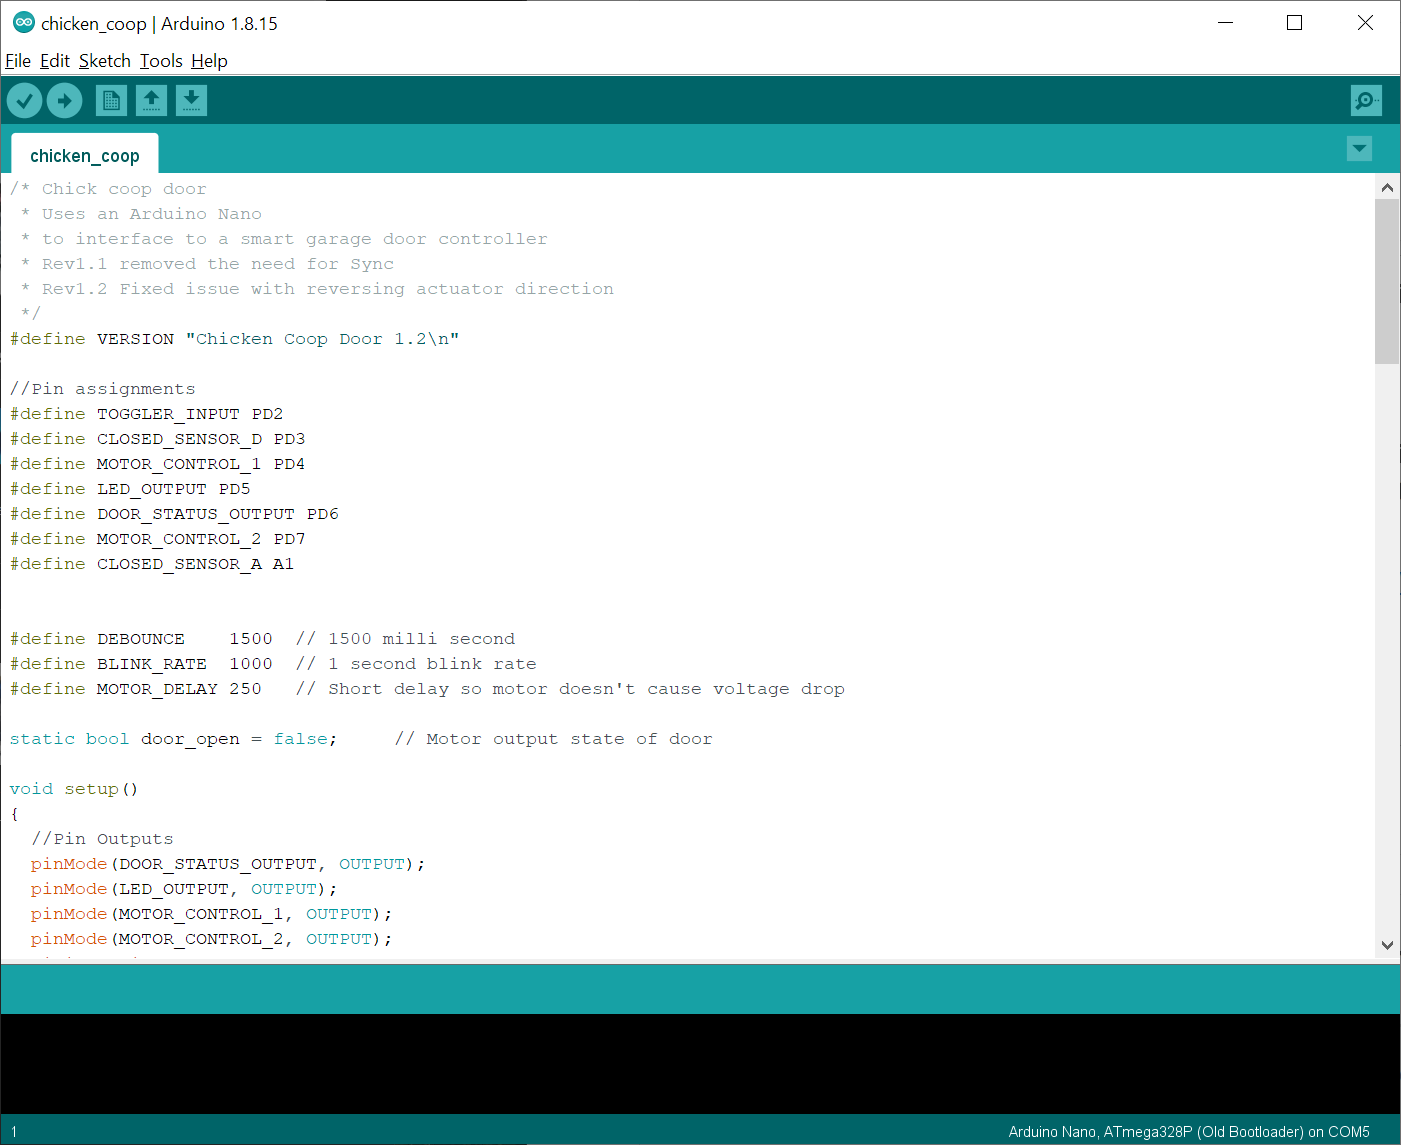Click the VERSION define line text
This screenshot has height=1145, width=1401.
(x=235, y=339)
